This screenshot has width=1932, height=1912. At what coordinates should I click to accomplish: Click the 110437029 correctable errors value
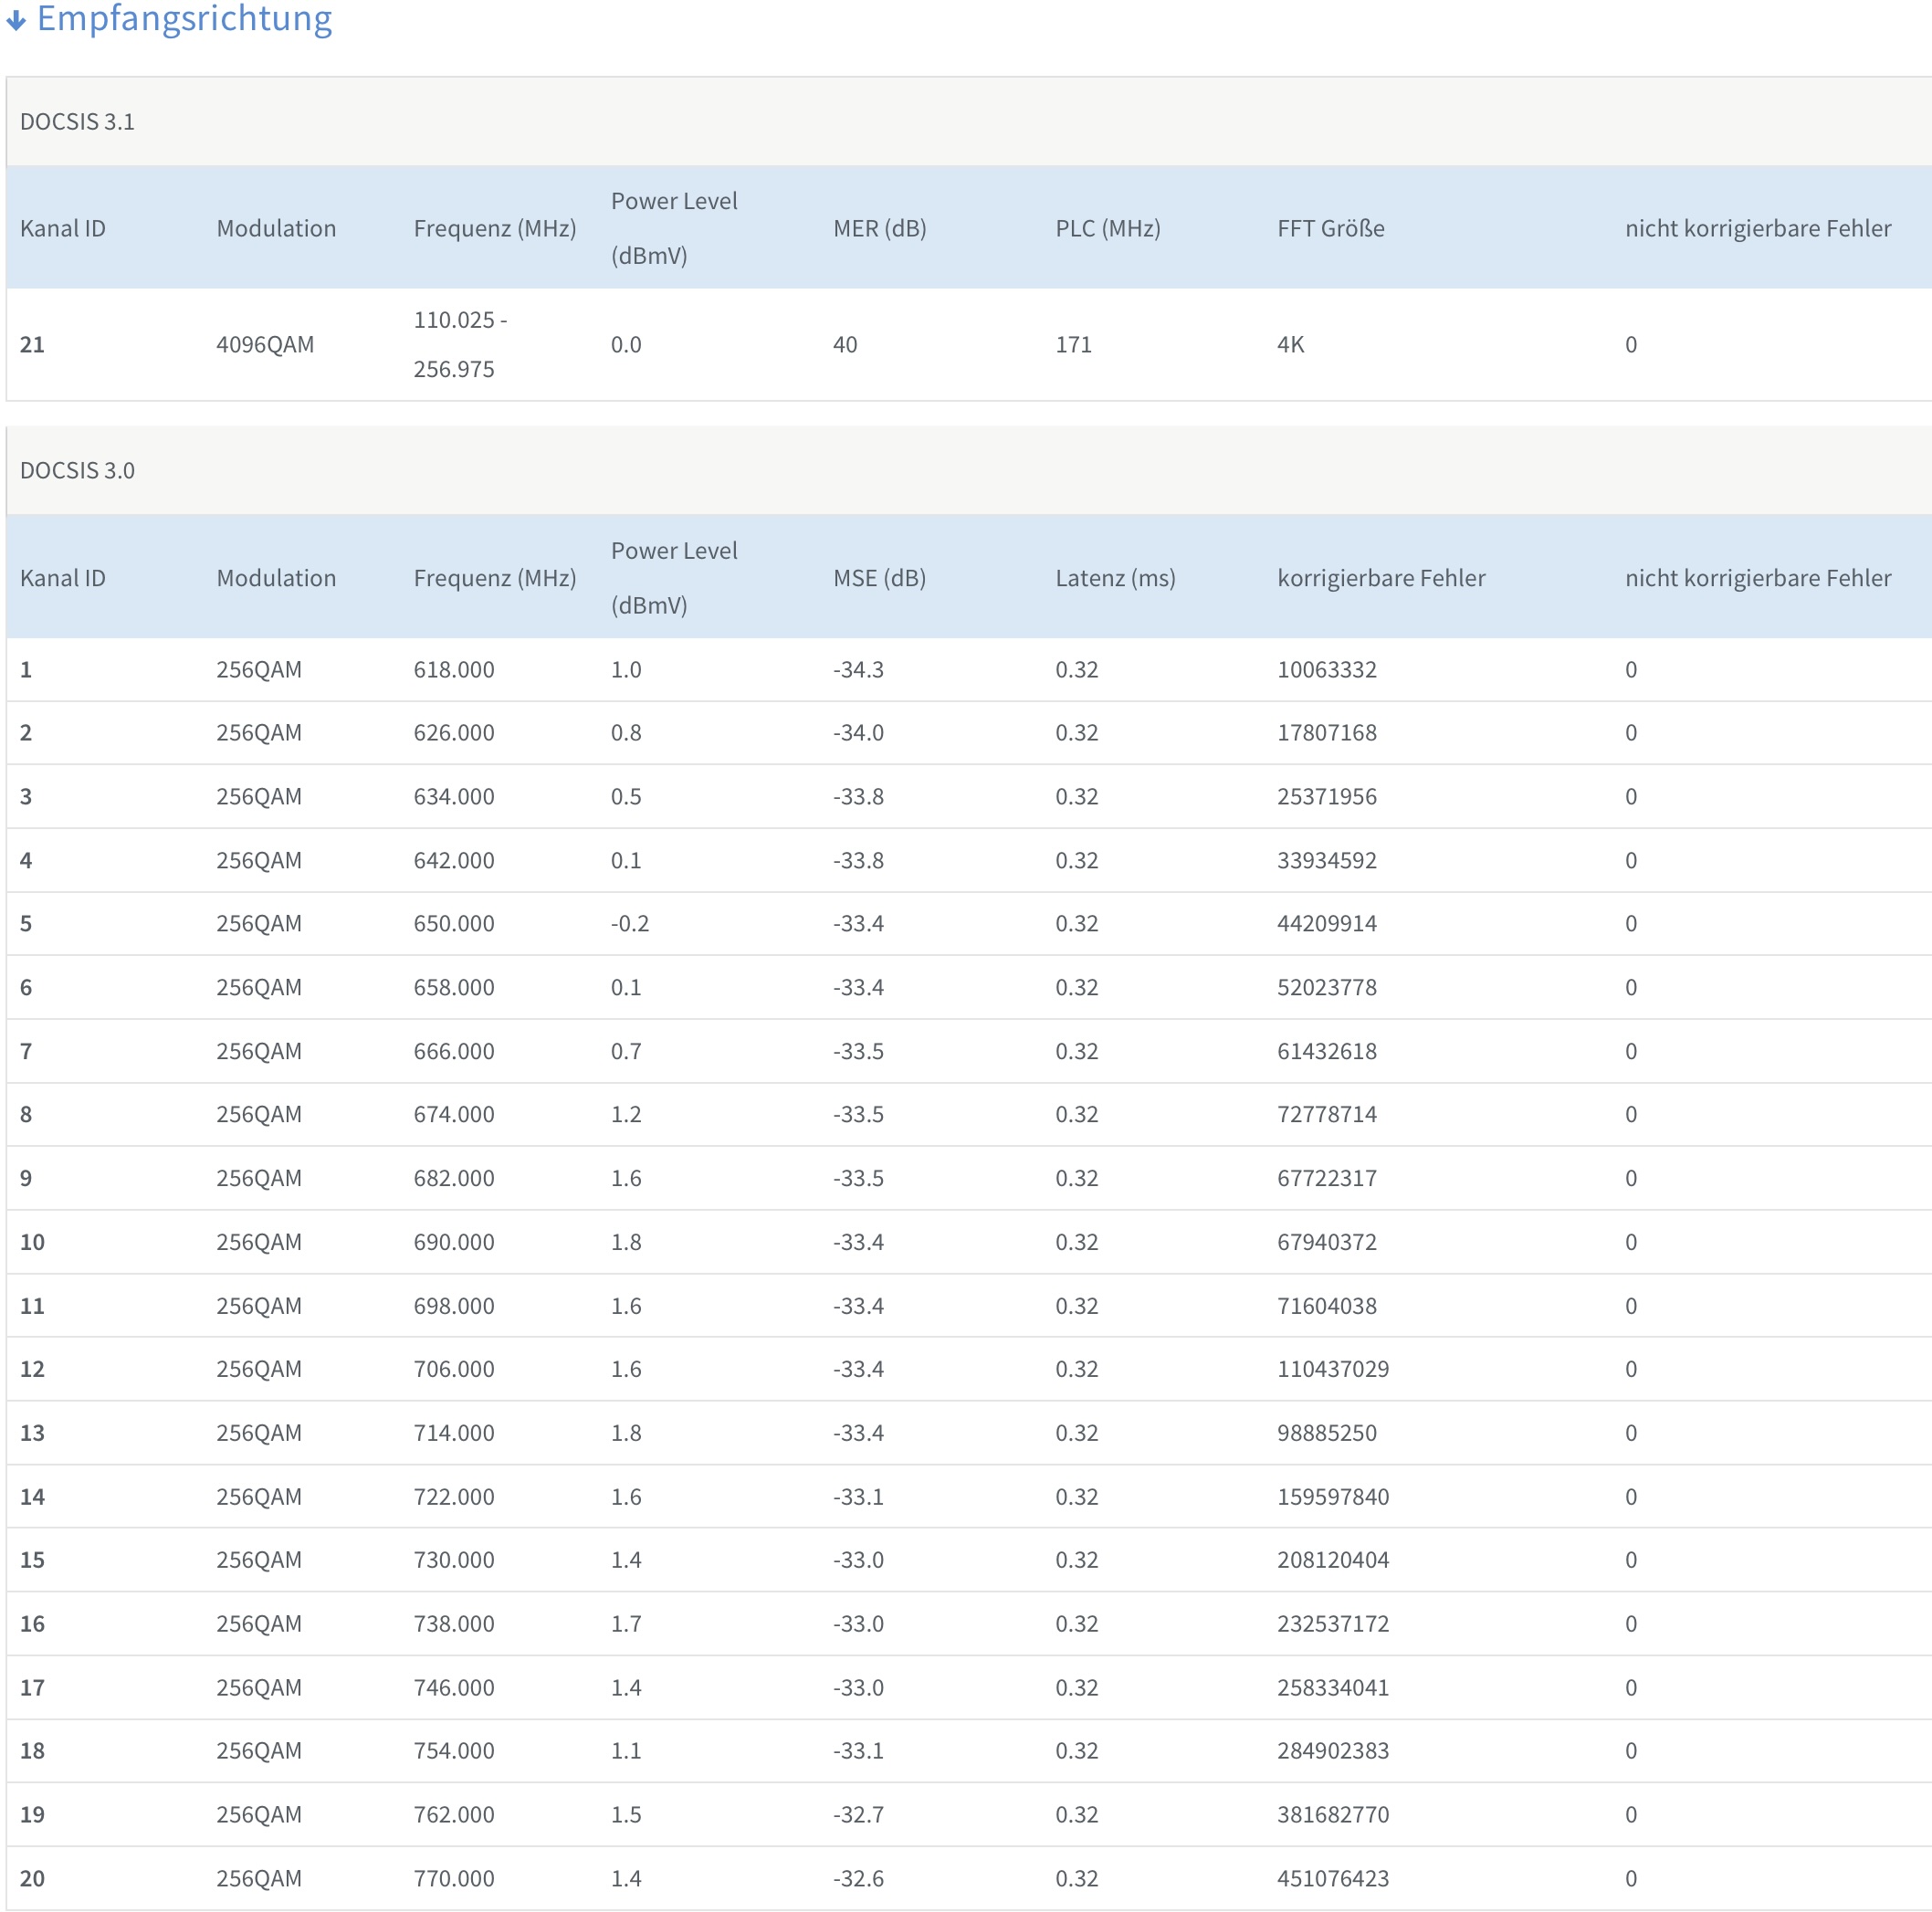(x=1332, y=1369)
